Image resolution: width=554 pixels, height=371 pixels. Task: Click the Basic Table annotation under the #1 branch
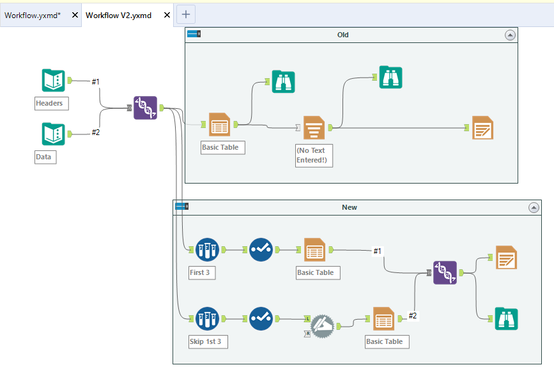(x=318, y=273)
